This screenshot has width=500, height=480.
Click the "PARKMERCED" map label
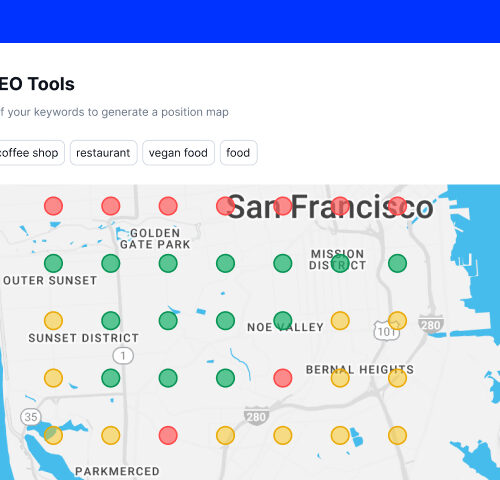117,471
